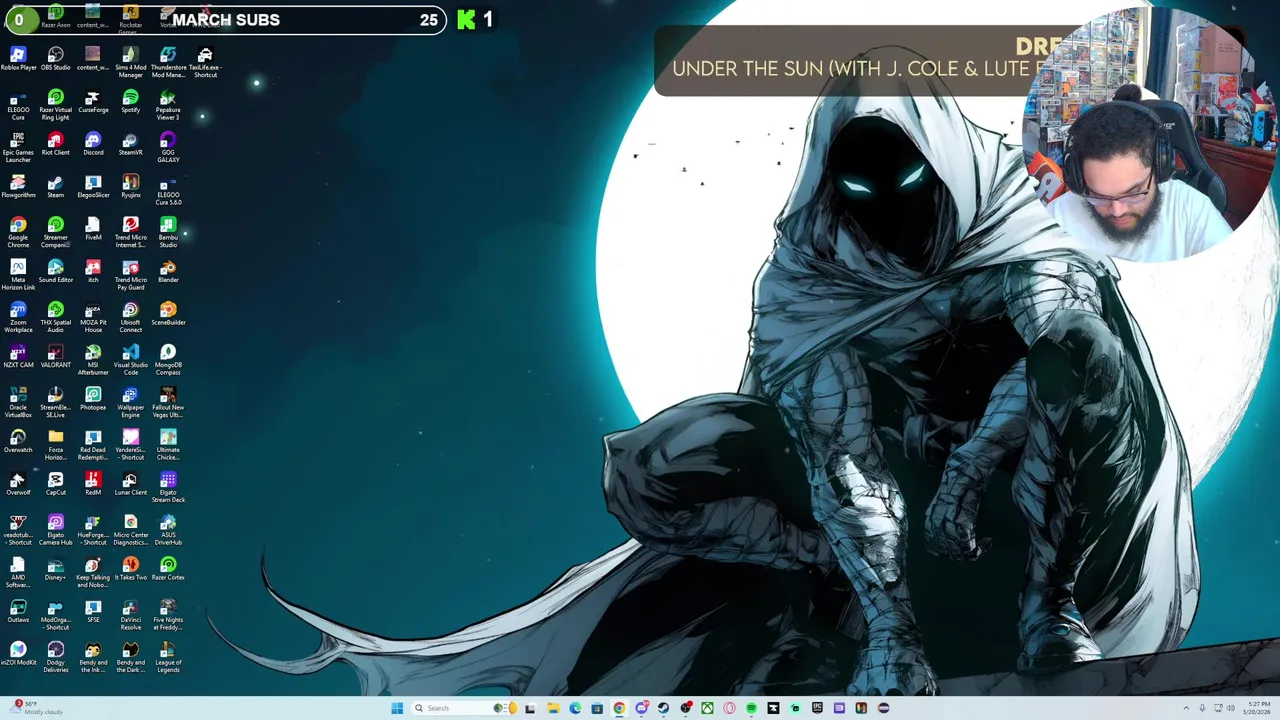Open Visual Studio Code desktop icon
Screen dimensions: 1280x720
[x=130, y=360]
